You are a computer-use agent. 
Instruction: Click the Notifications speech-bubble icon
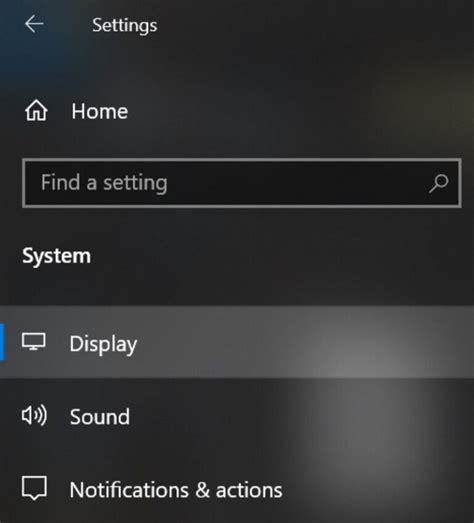34,488
